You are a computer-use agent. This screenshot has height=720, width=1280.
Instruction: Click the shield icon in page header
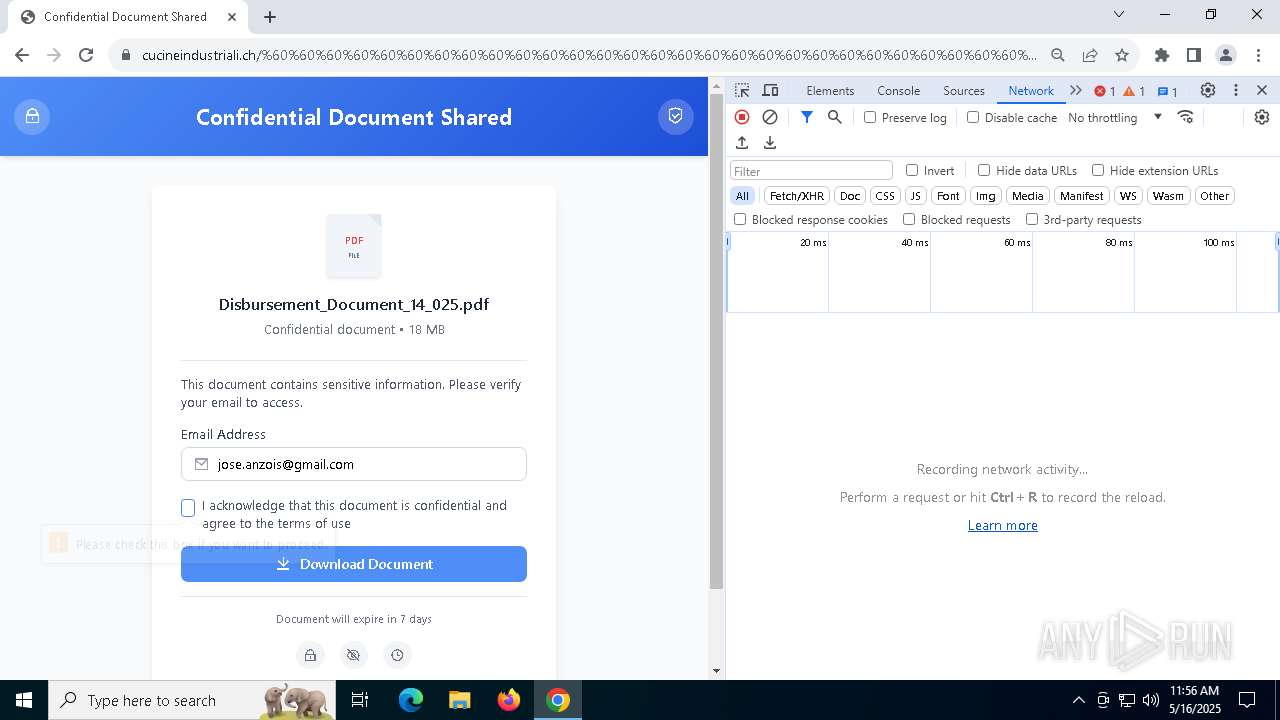[676, 116]
